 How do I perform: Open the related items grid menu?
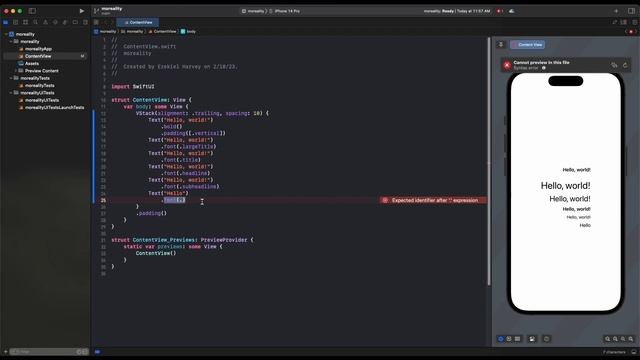(96, 22)
